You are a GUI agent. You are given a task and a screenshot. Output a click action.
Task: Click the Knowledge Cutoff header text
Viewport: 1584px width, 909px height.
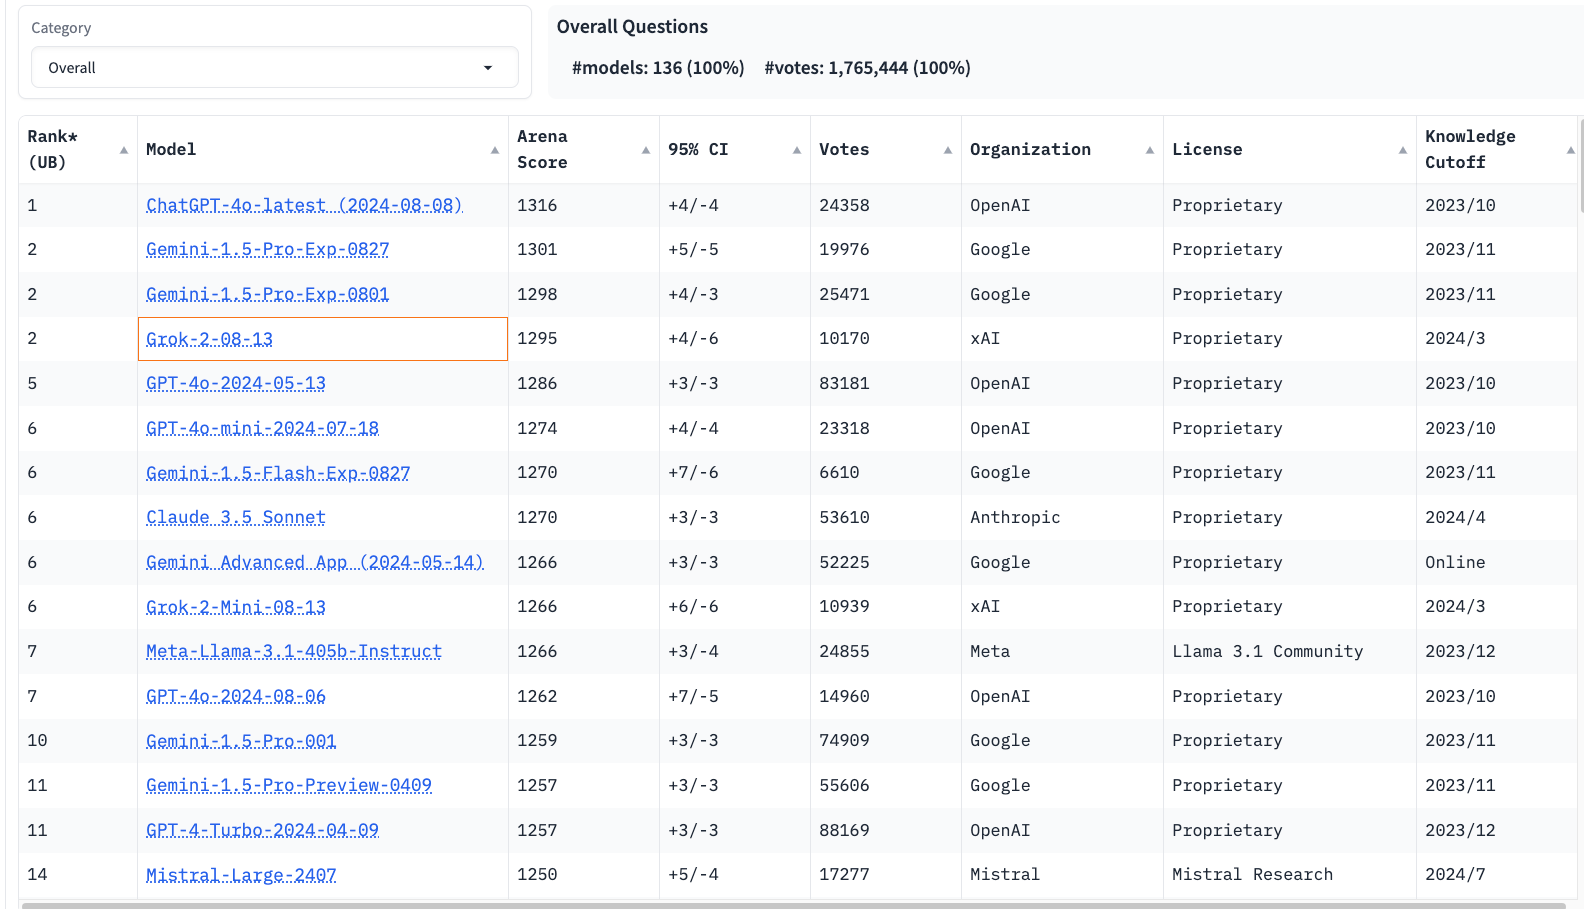[1470, 149]
